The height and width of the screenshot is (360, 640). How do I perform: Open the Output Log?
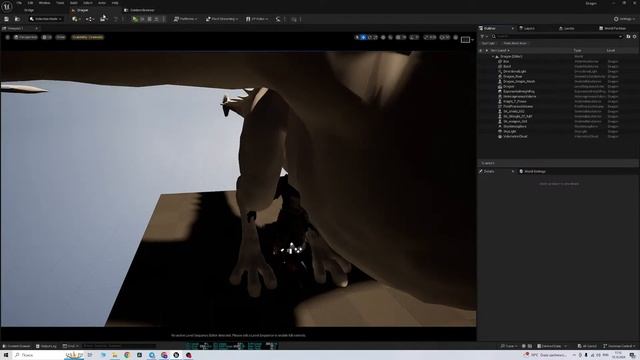46,346
